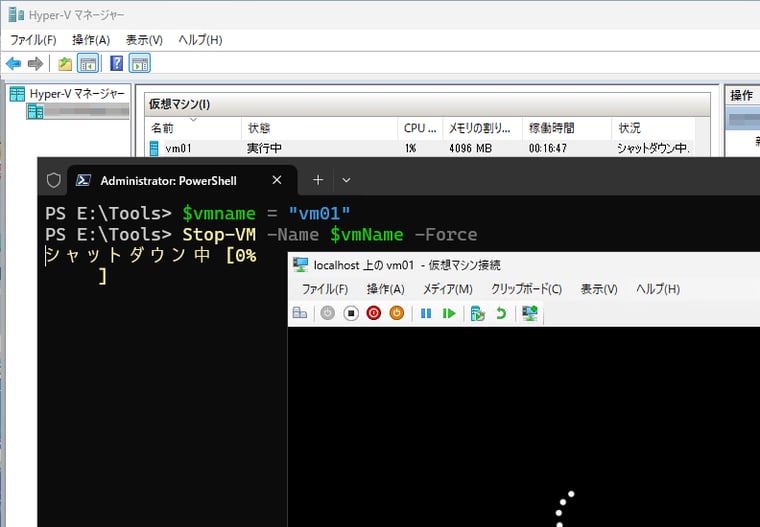
Task: Select the vm01 virtual machine row
Action: [421, 148]
